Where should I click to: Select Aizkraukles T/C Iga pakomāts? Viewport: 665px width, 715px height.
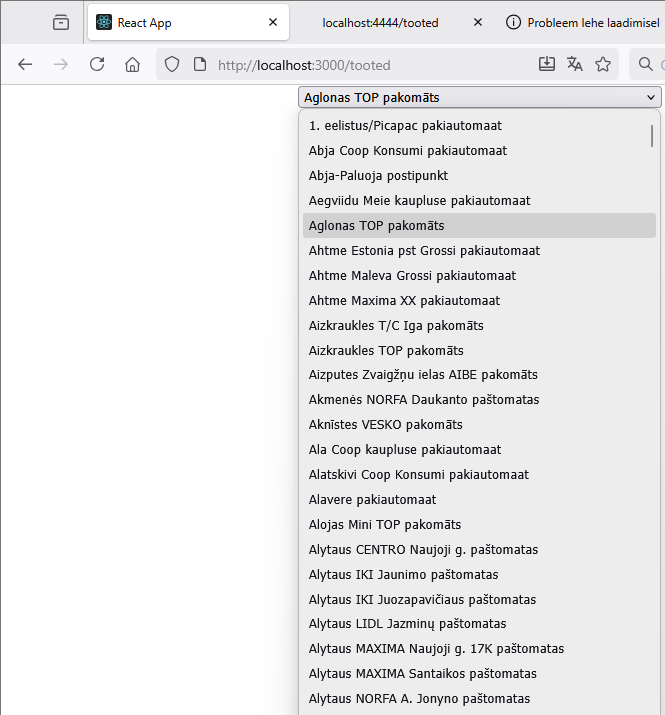click(396, 325)
